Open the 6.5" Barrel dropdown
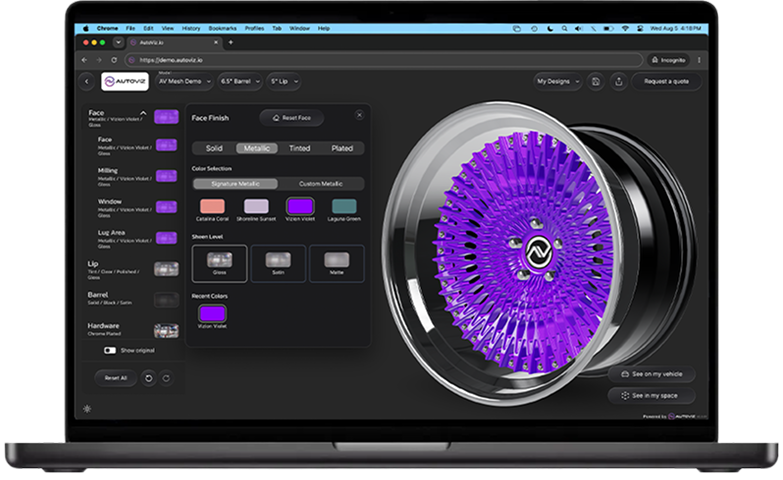The height and width of the screenshot is (480, 783). (x=240, y=81)
